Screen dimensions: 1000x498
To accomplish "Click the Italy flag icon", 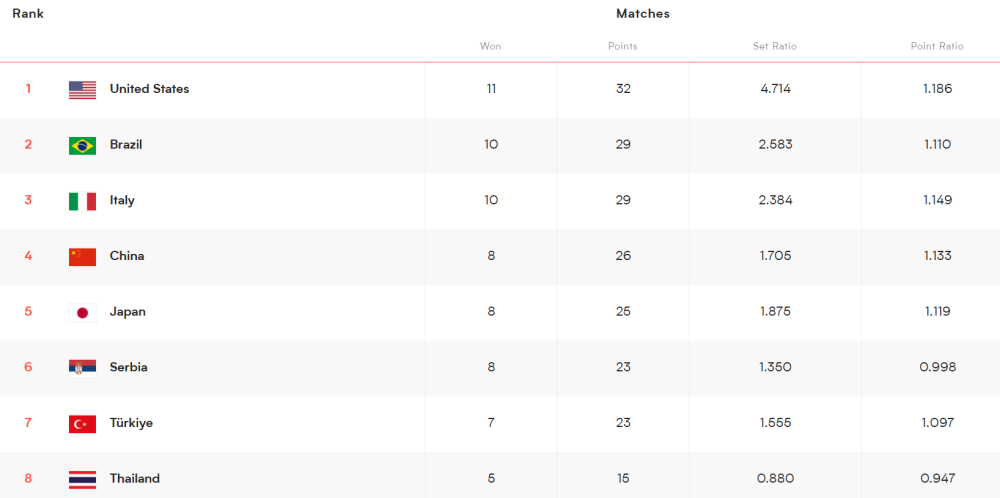I will pos(82,201).
